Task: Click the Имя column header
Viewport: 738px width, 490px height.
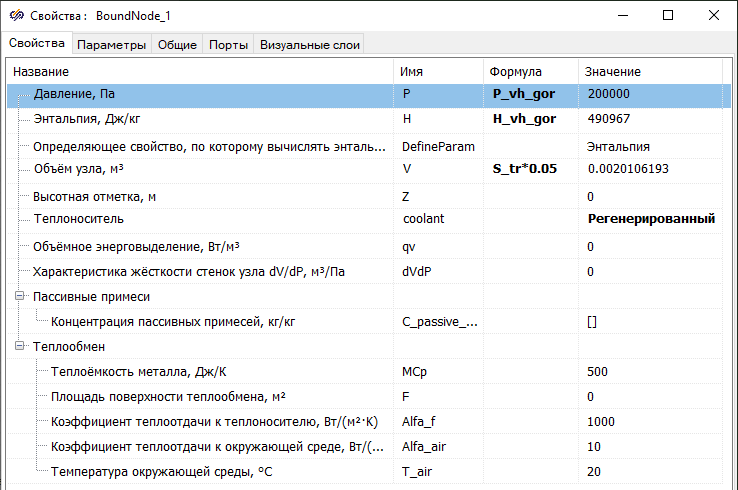Action: [x=438, y=72]
